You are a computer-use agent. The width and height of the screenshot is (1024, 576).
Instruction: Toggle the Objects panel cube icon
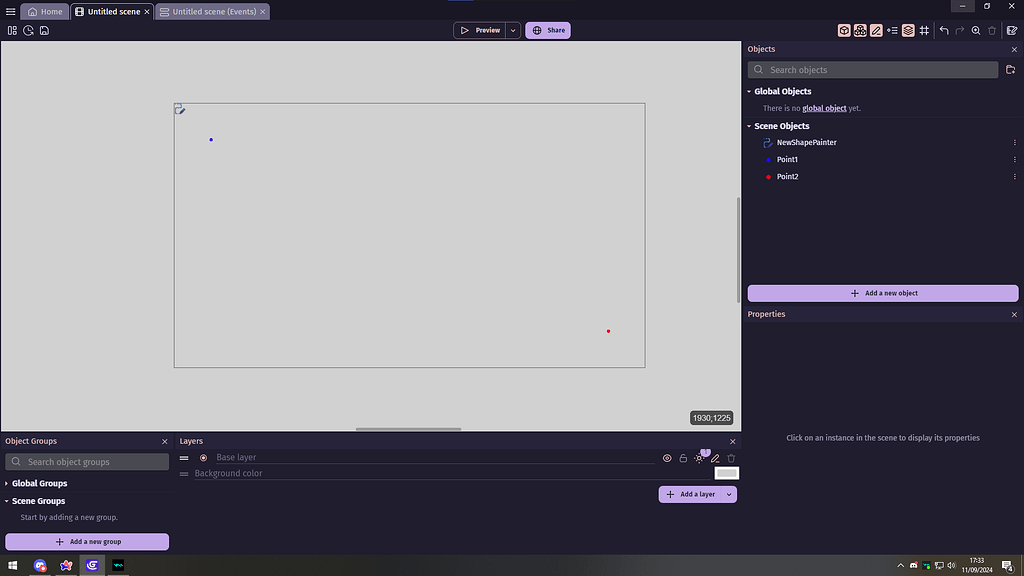tap(844, 31)
